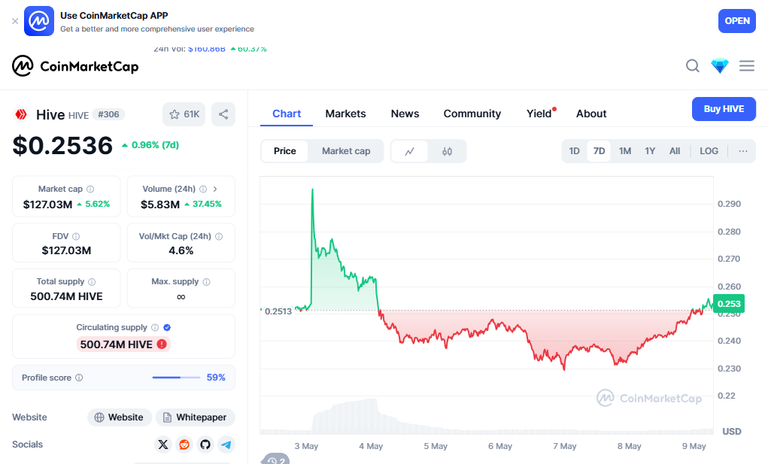Open chart more options ellipsis
This screenshot has width=768, height=464.
click(x=743, y=151)
